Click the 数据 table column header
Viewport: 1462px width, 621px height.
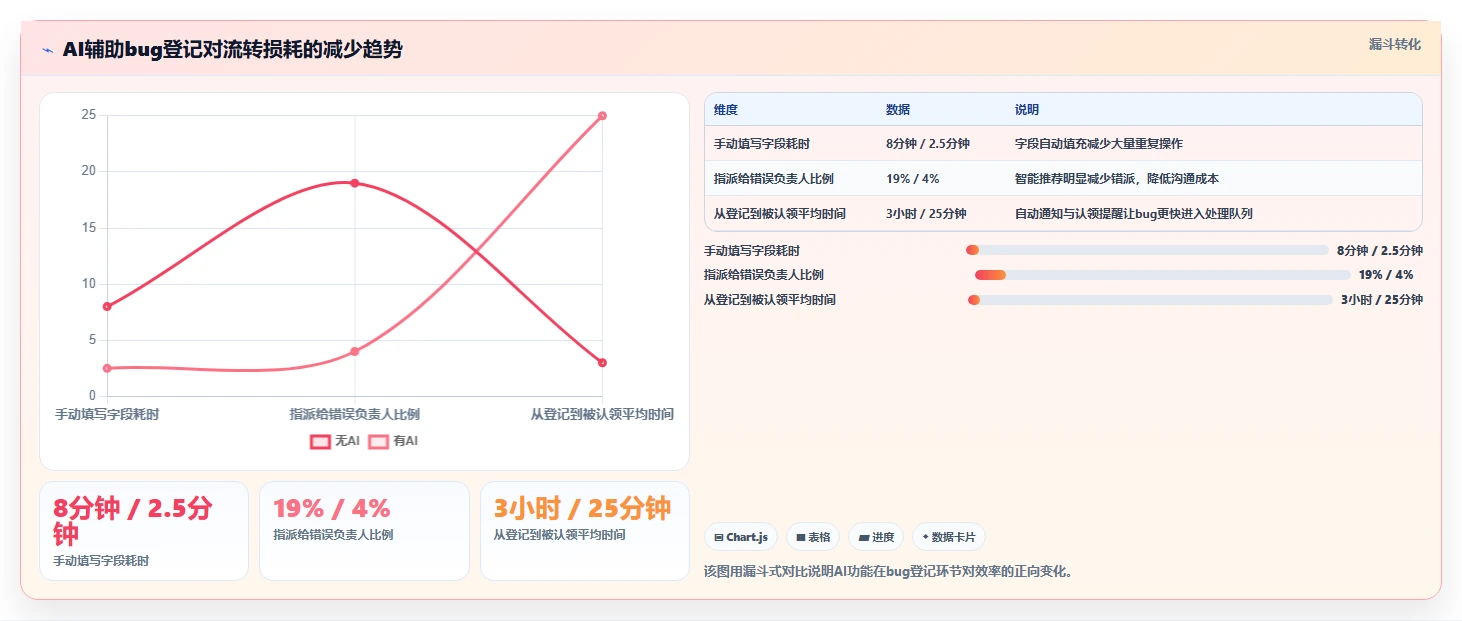[x=898, y=110]
